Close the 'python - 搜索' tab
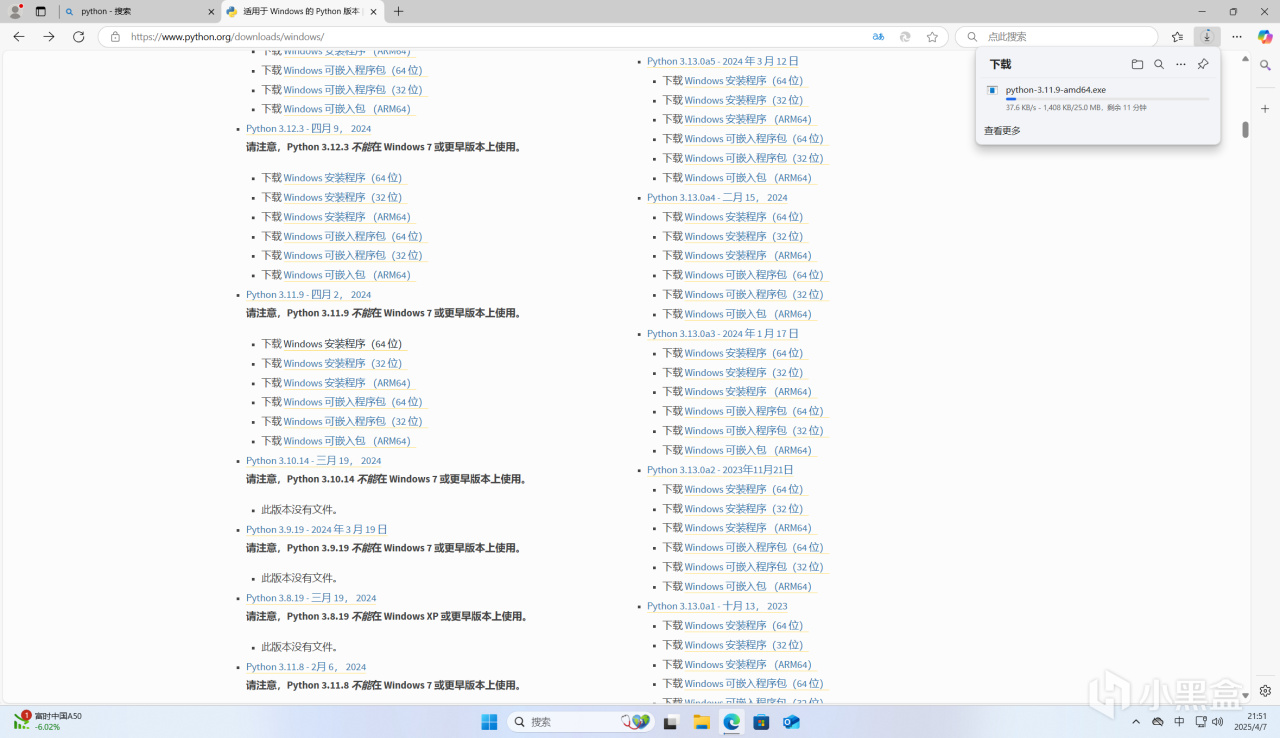This screenshot has width=1280, height=738. point(211,12)
